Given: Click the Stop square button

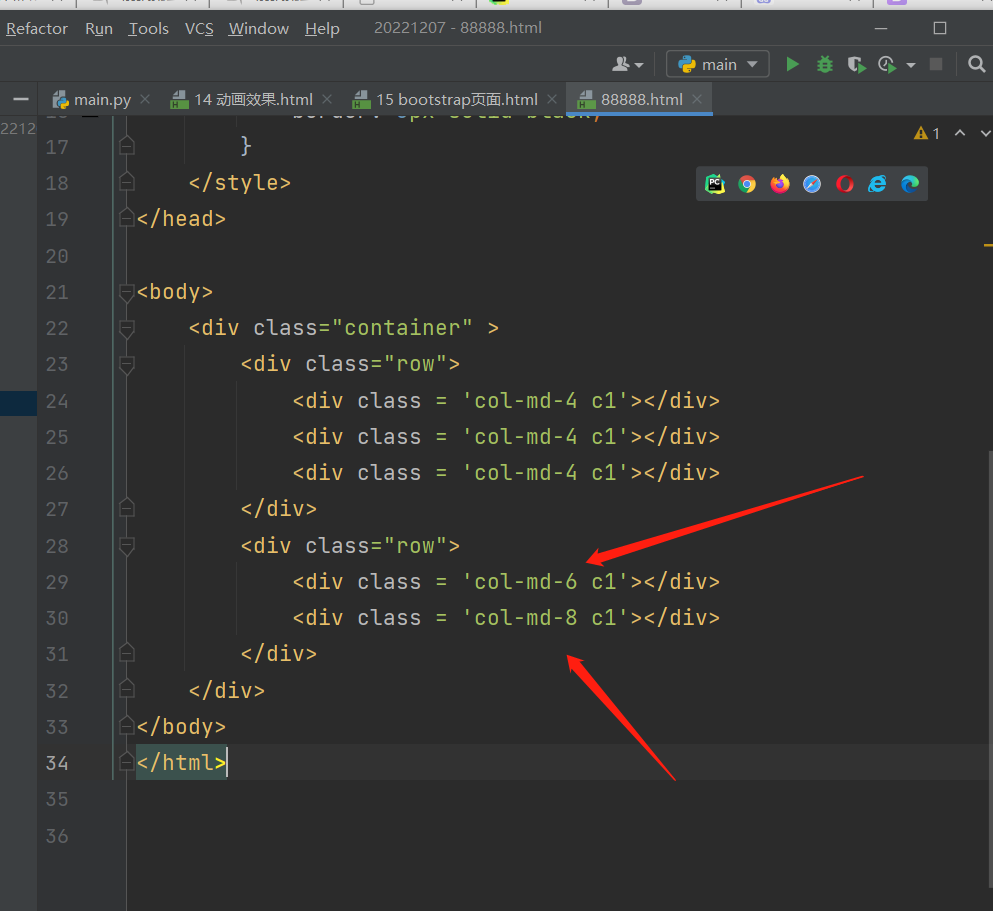Looking at the screenshot, I should tap(936, 64).
